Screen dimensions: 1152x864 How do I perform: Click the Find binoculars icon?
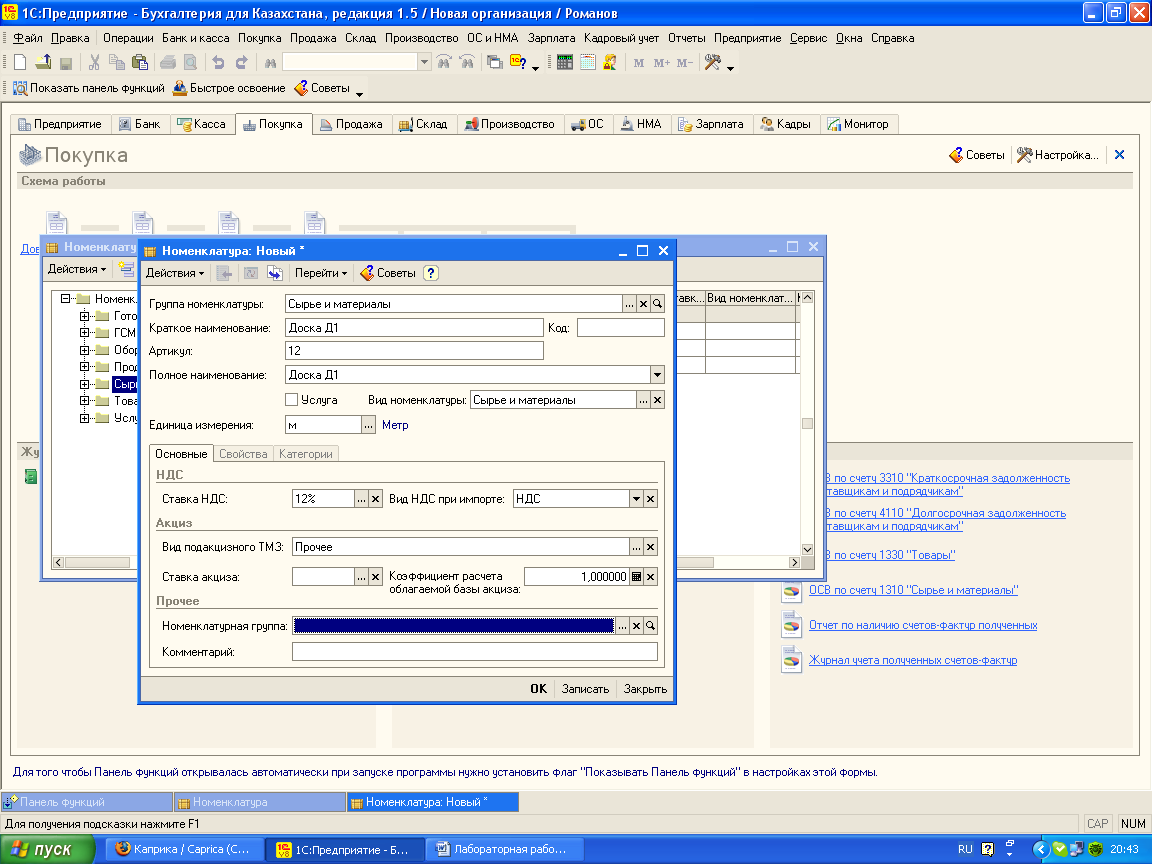click(x=270, y=63)
